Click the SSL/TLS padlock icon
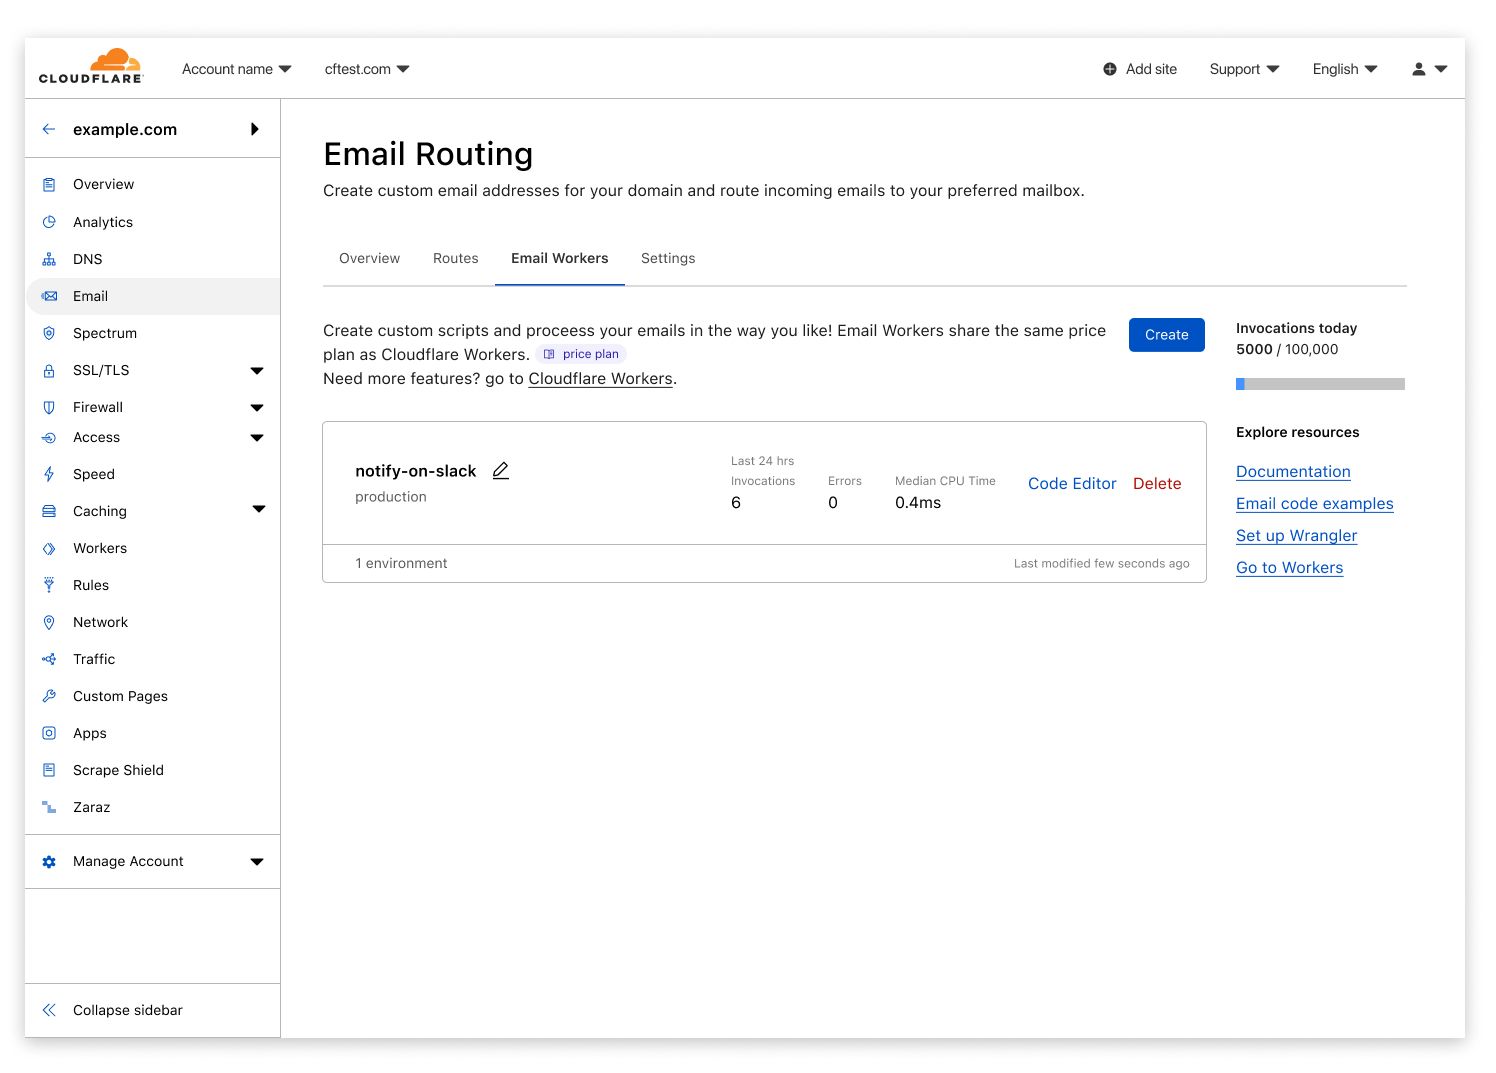The width and height of the screenshot is (1496, 1073). point(49,370)
